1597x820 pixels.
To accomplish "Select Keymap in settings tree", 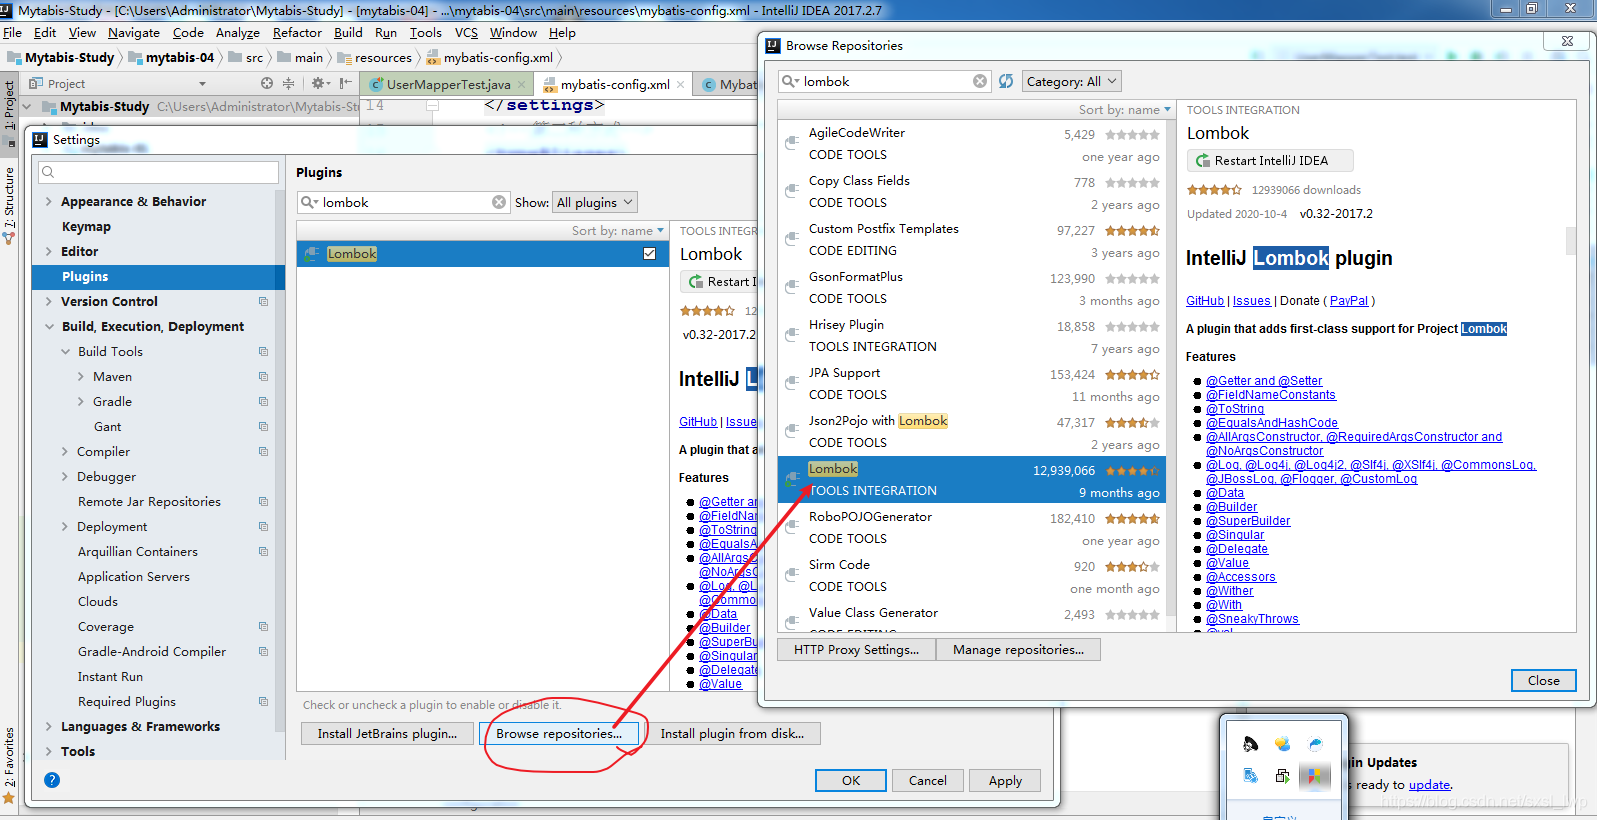I will click(x=86, y=226).
